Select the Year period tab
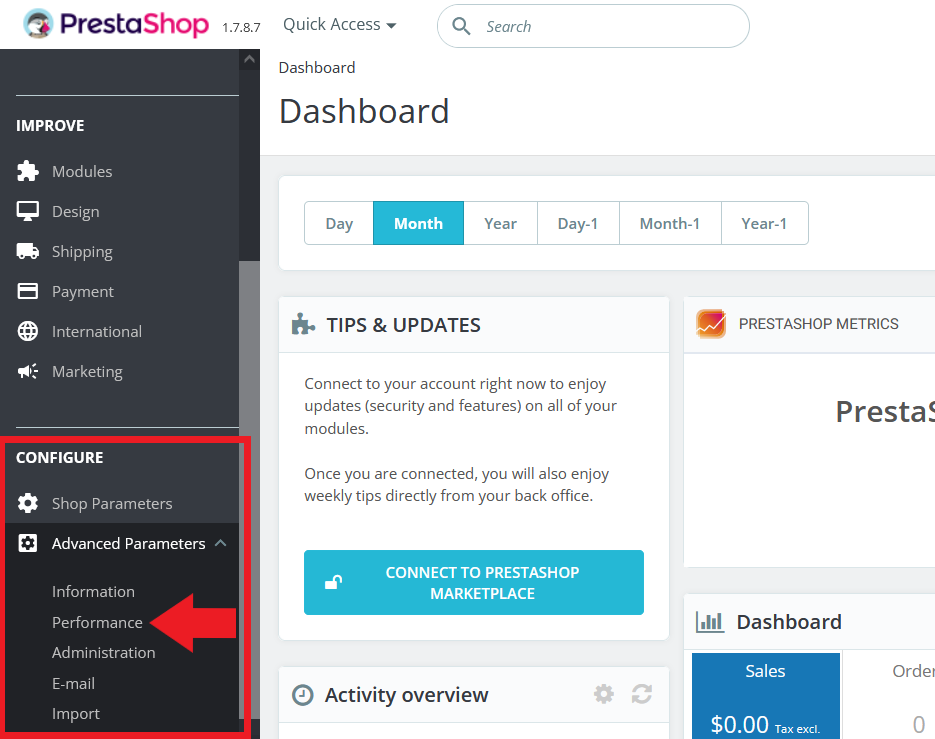This screenshot has width=935, height=739. 500,223
